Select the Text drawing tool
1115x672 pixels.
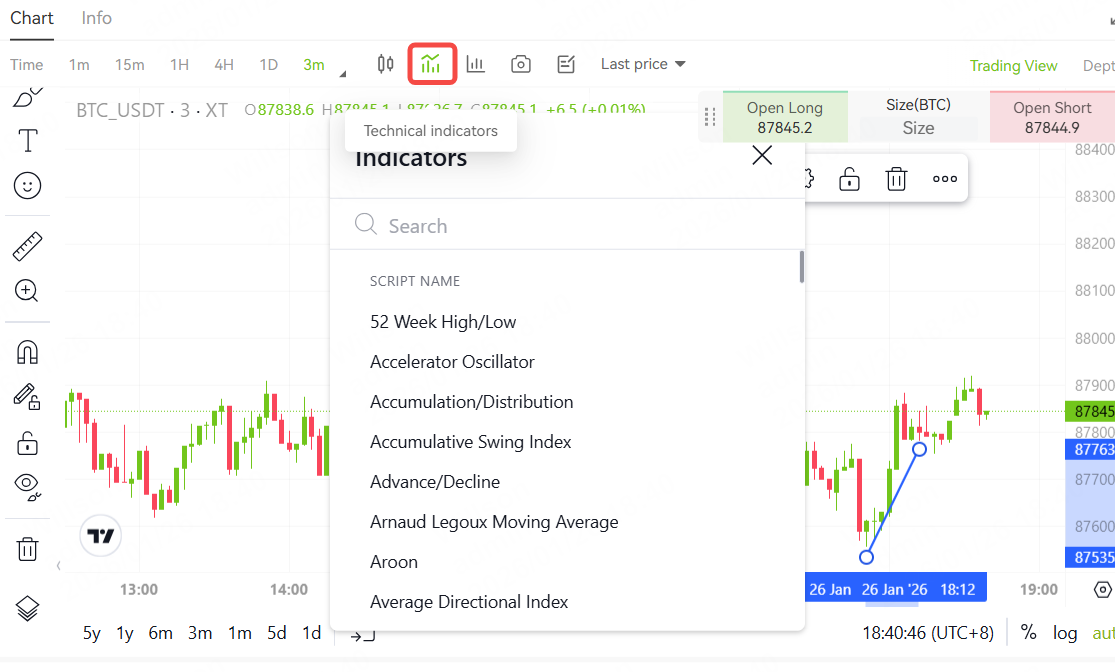tap(28, 141)
